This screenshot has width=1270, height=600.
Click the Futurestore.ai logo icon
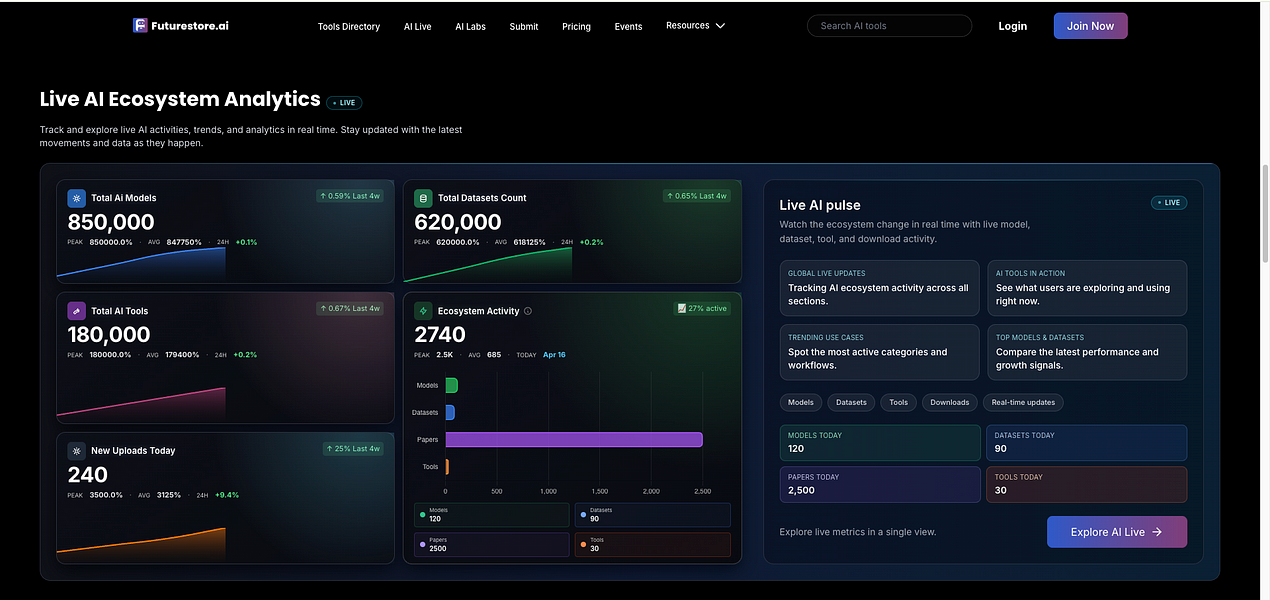140,25
